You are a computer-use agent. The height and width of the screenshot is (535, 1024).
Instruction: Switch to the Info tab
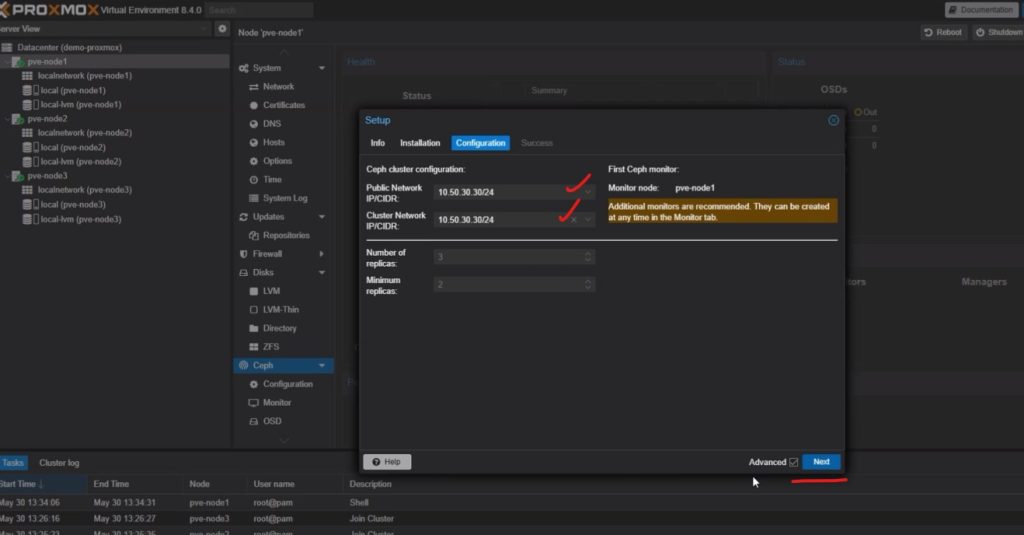click(x=377, y=143)
